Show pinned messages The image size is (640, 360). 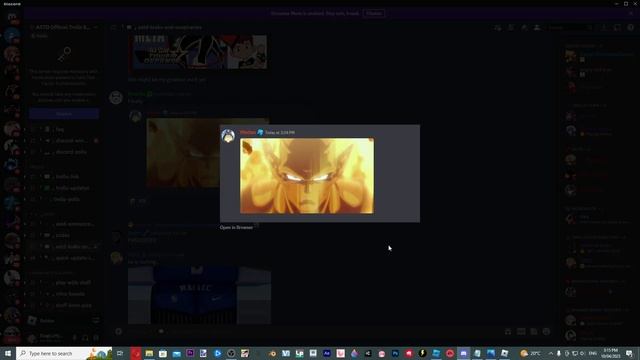click(524, 27)
